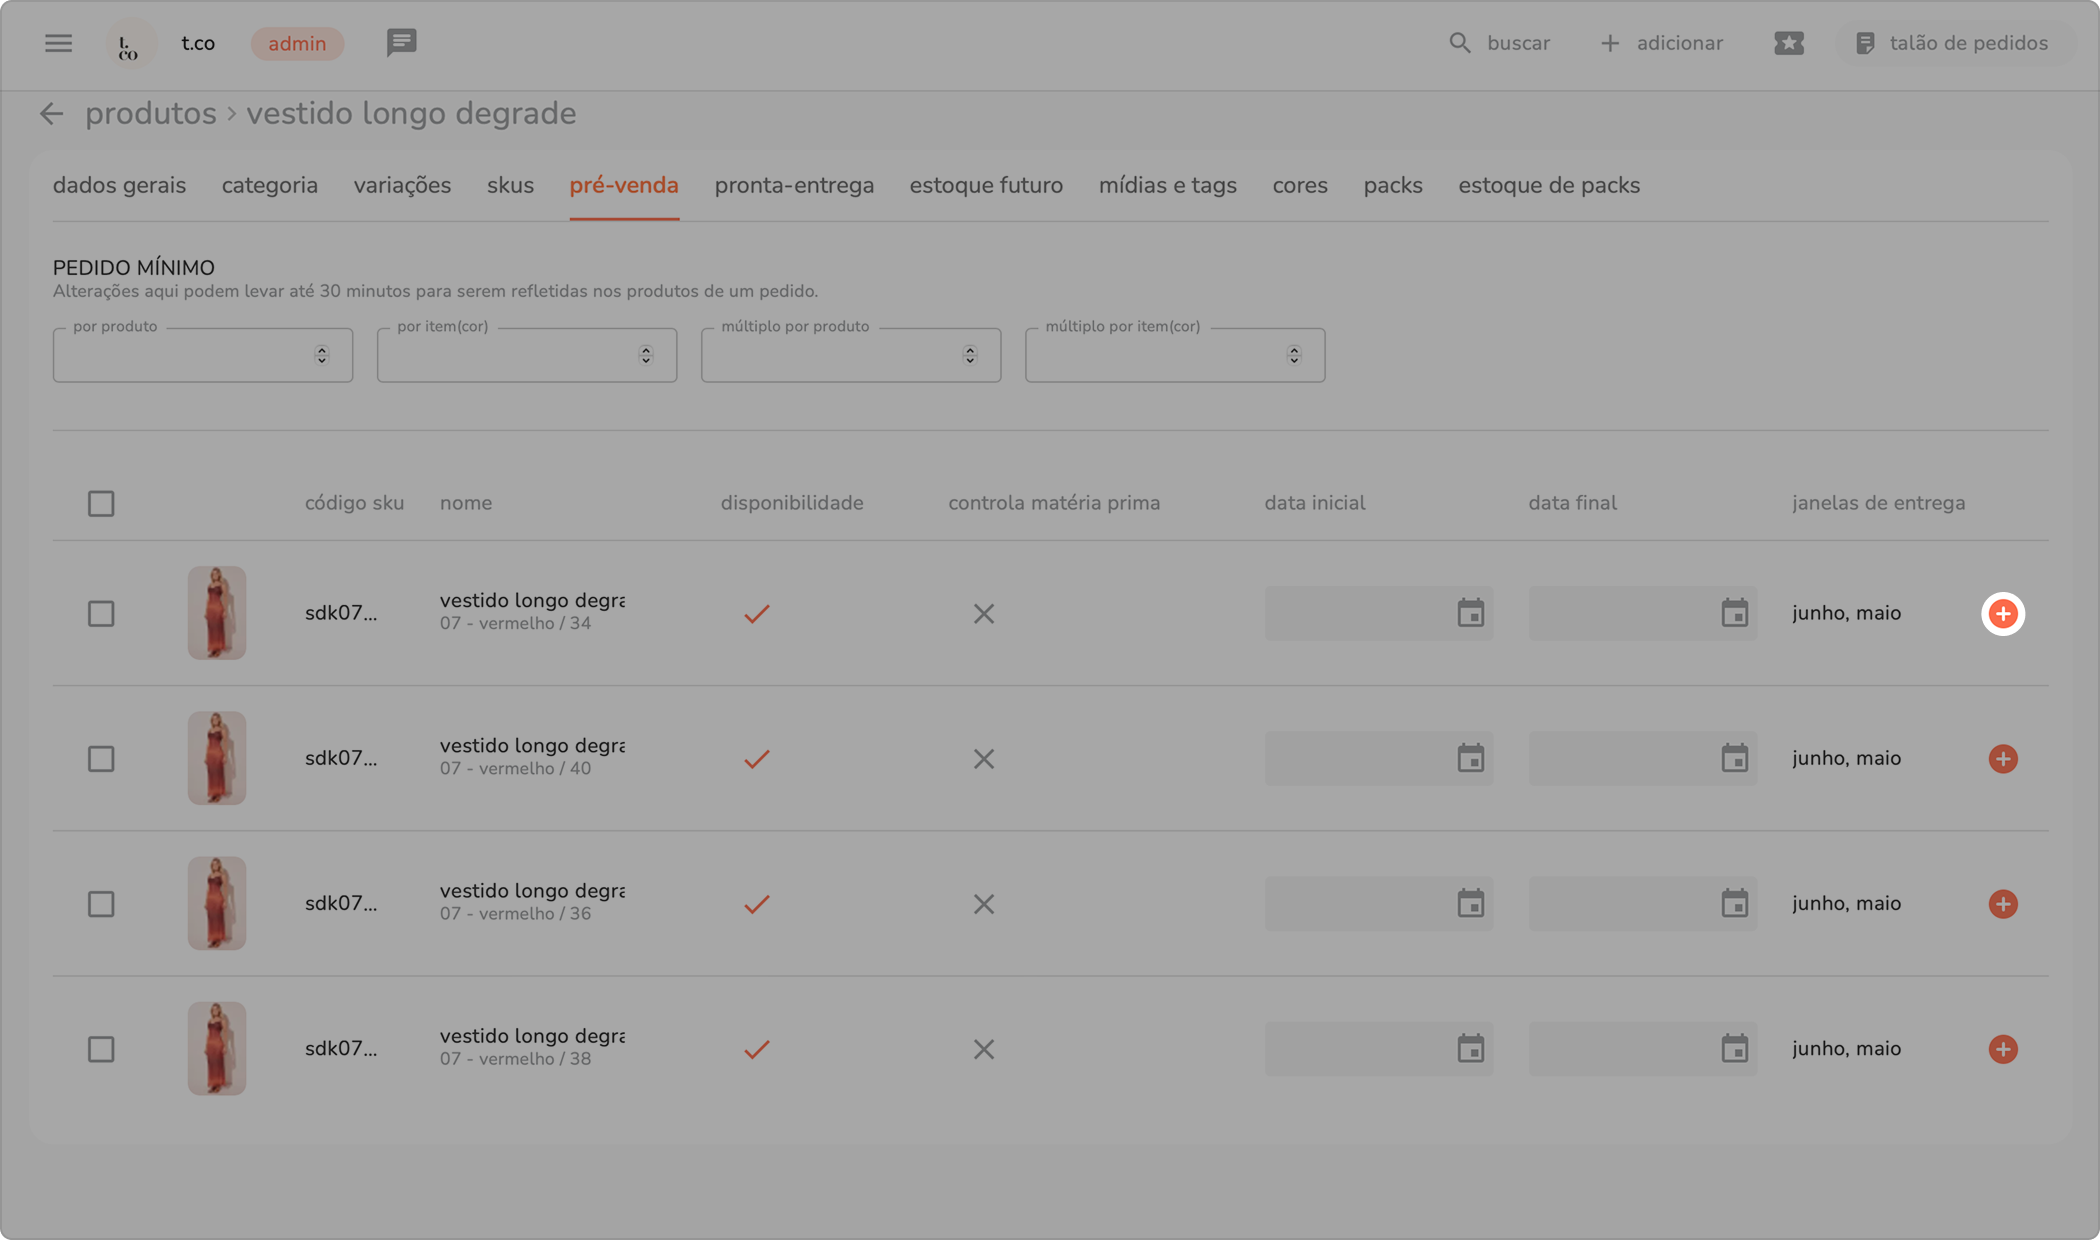
Task: Click stepper arrows in por produto field
Action: [321, 355]
